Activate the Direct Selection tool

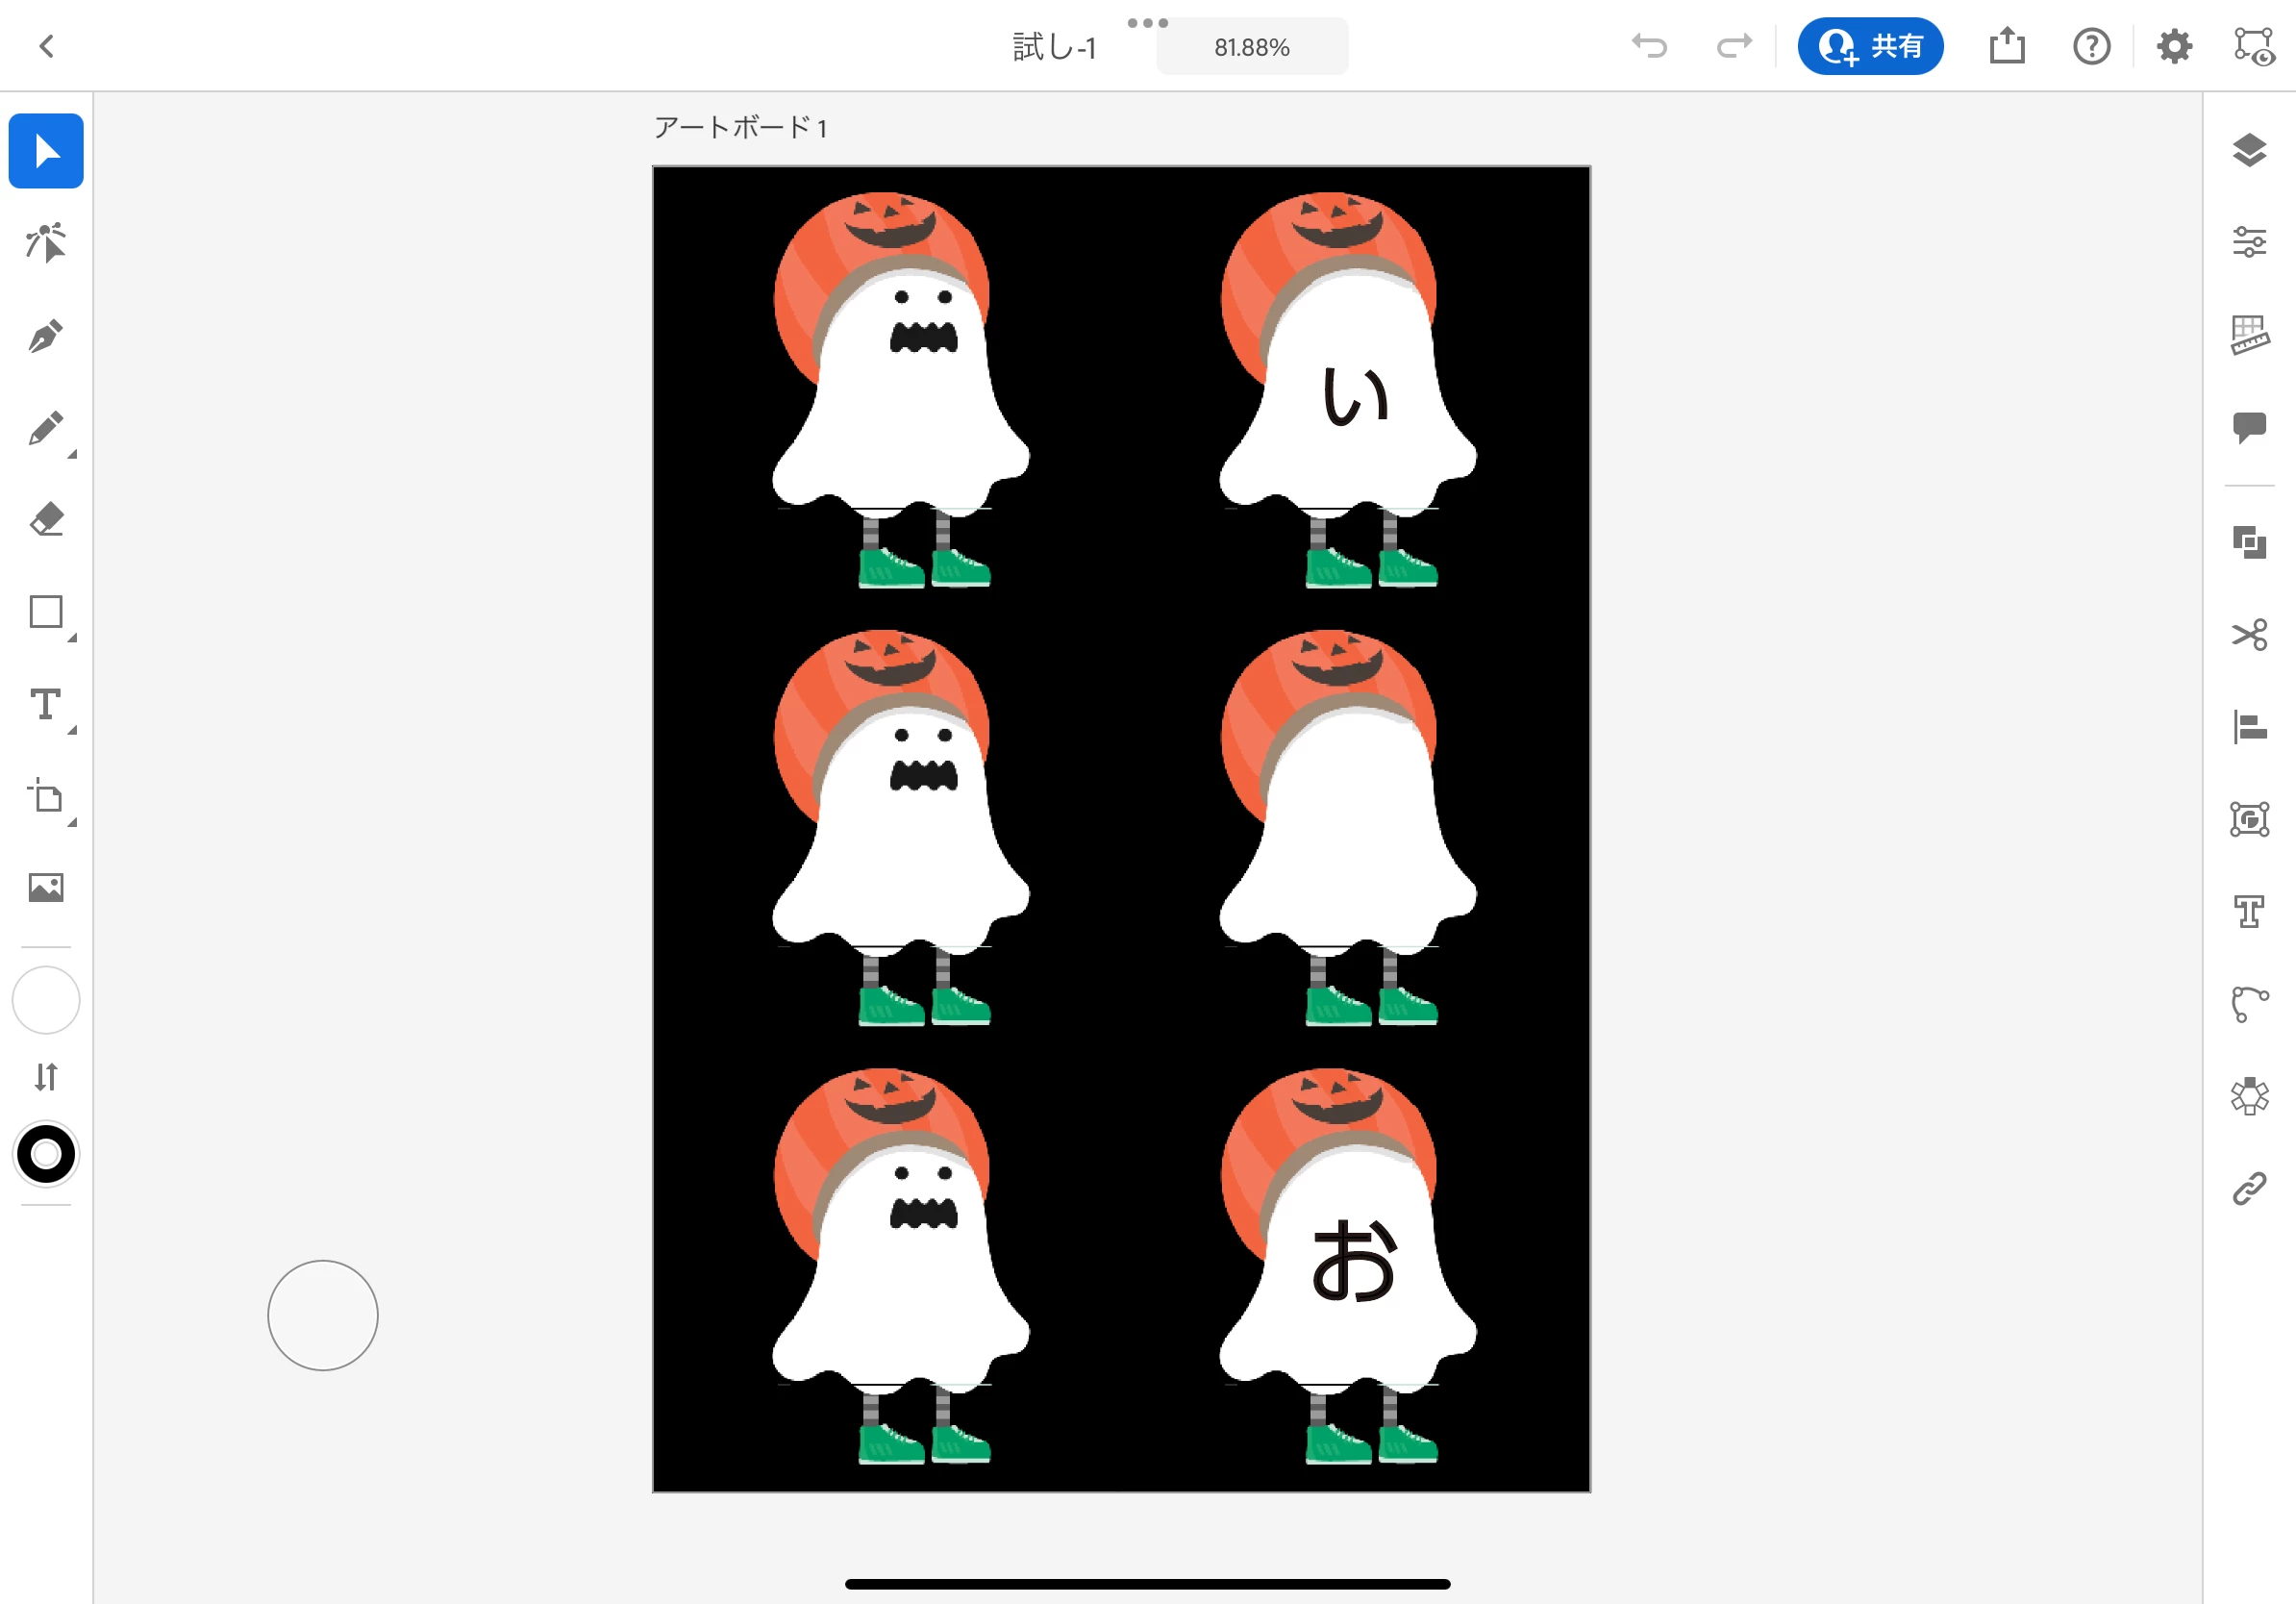[x=46, y=243]
